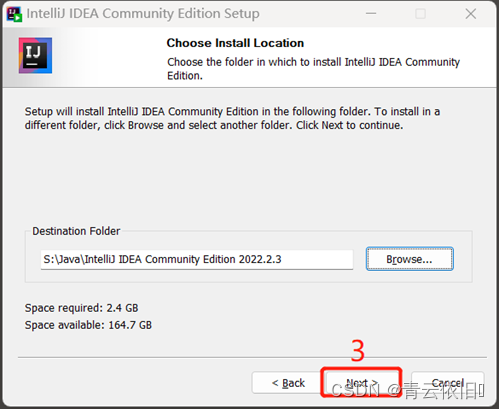Click the 'Setup will install IntelliJ IDEA' instruction text

click(x=232, y=118)
